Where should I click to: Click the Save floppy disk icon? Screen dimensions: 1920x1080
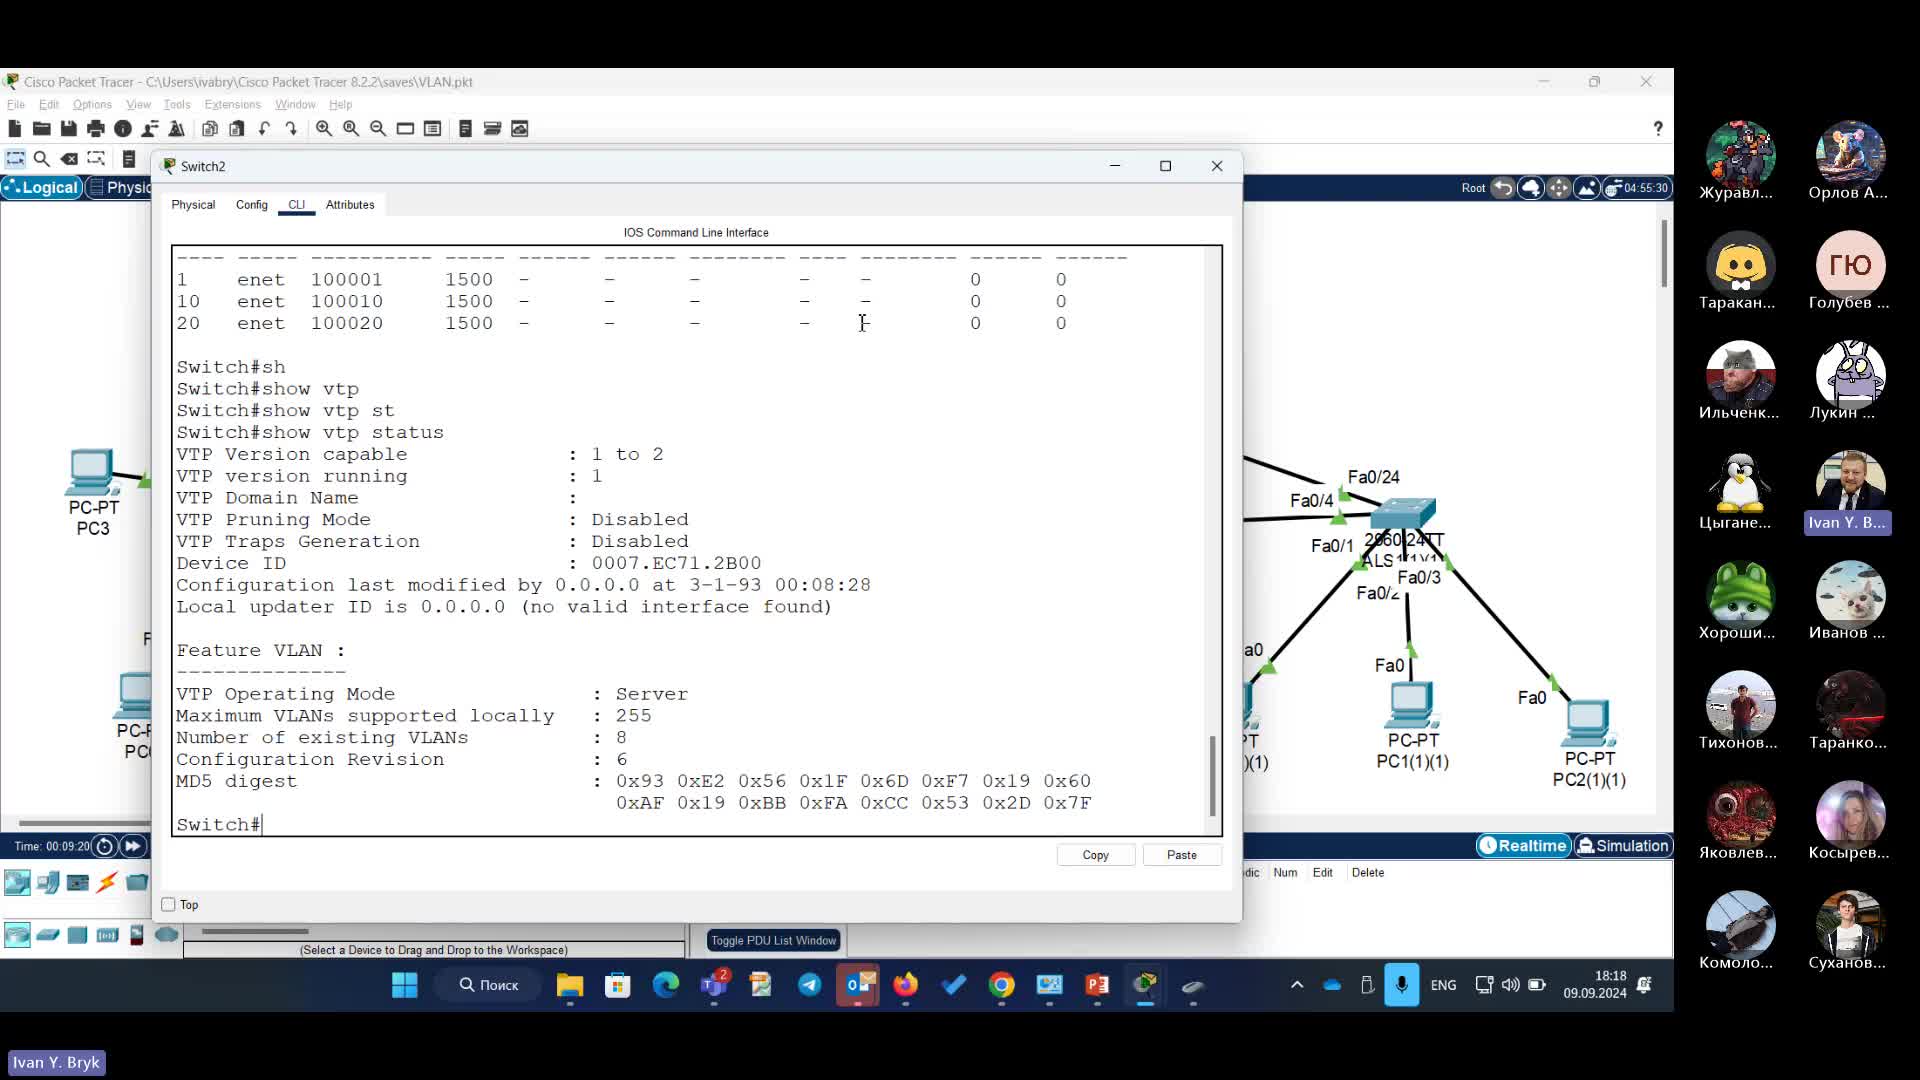(68, 128)
